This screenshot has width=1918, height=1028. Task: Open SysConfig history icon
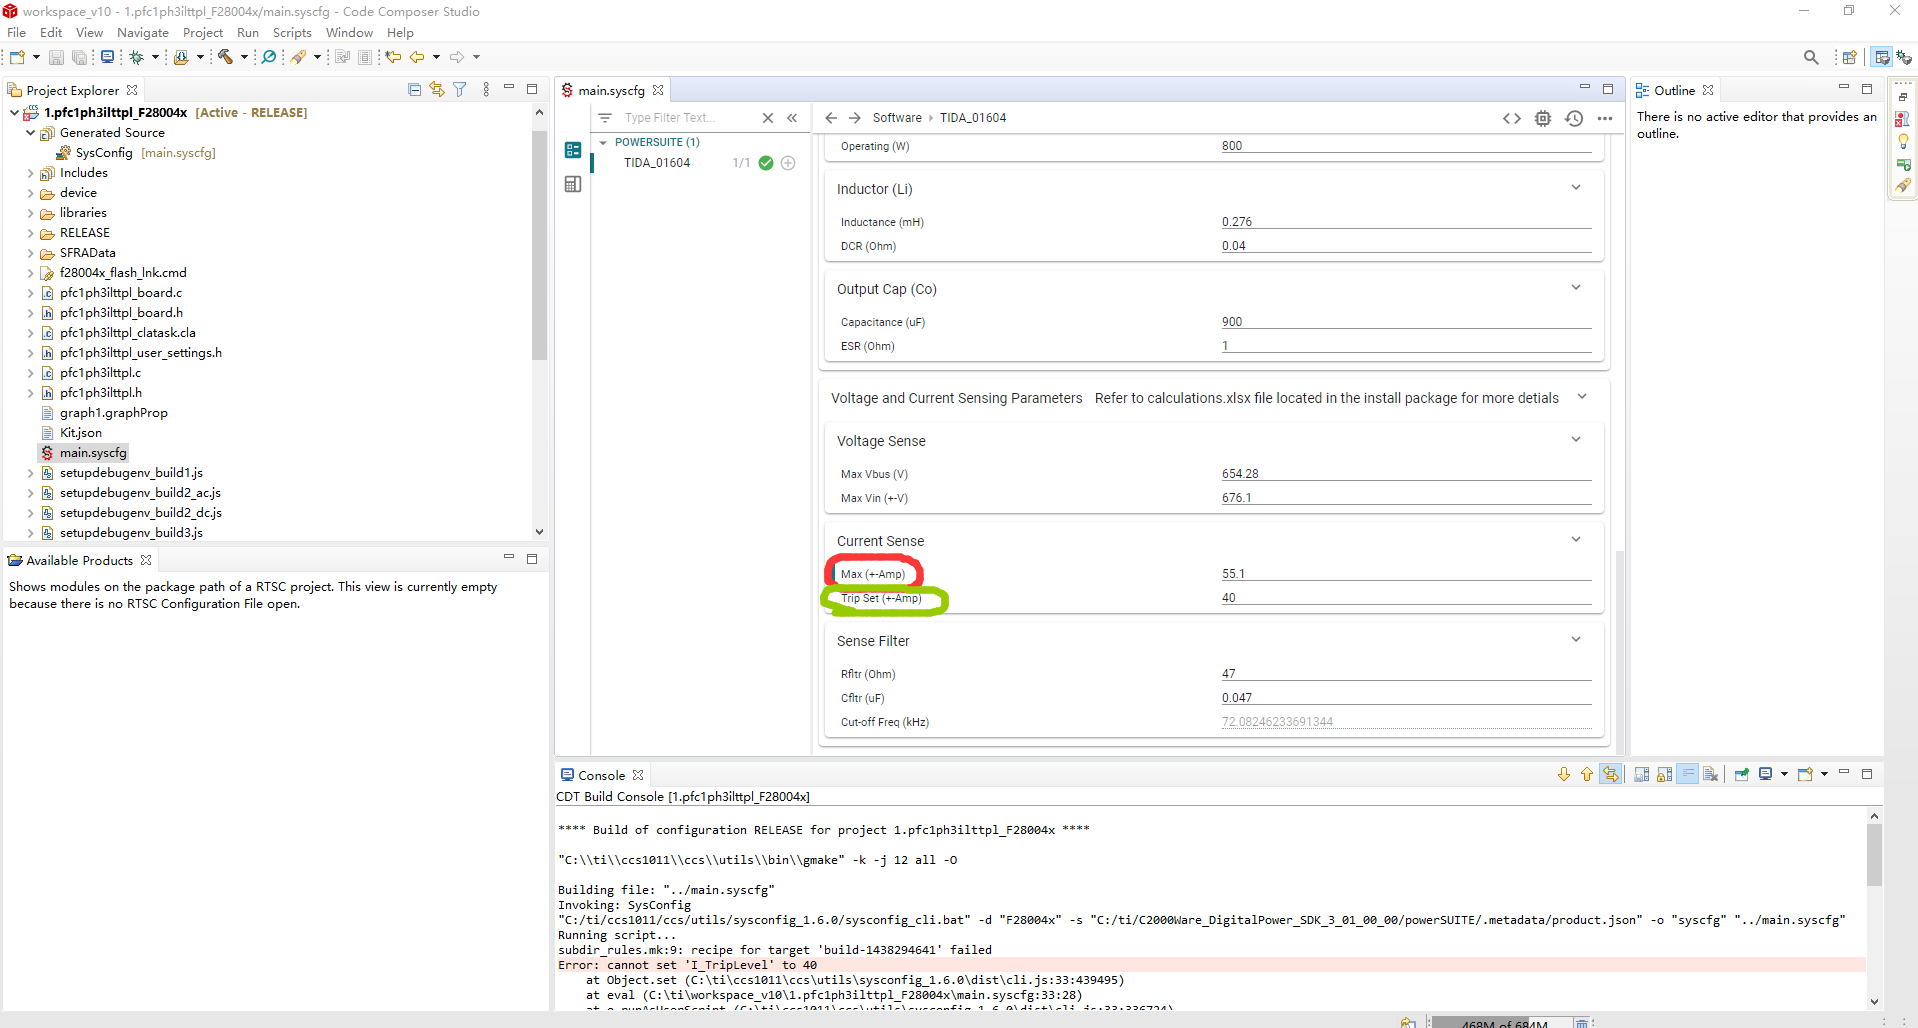tap(1574, 118)
